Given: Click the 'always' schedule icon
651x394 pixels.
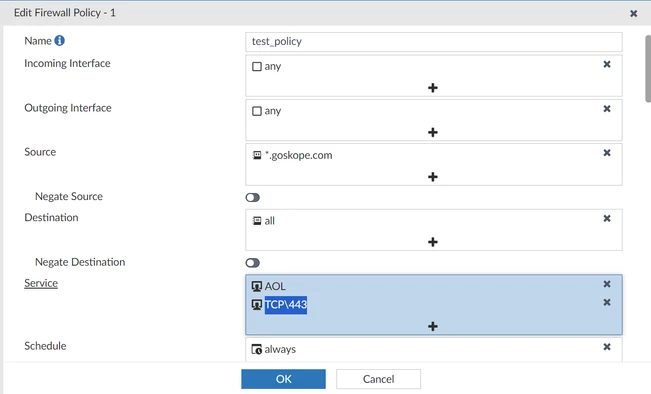Looking at the screenshot, I should point(257,350).
